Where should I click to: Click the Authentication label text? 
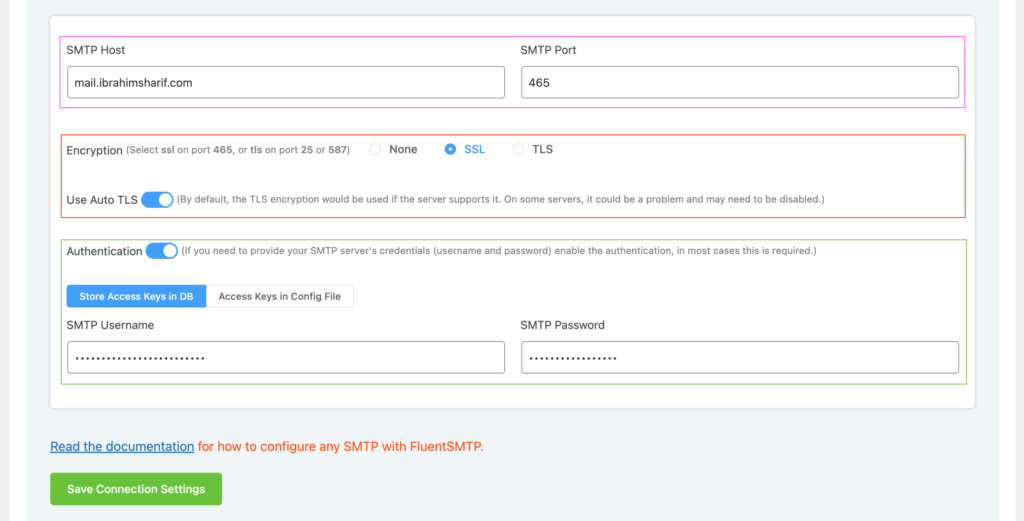[104, 251]
